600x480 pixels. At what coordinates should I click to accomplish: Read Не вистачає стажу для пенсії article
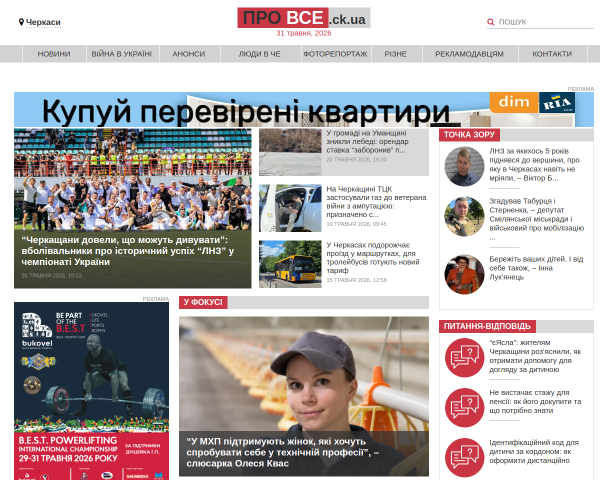535,402
